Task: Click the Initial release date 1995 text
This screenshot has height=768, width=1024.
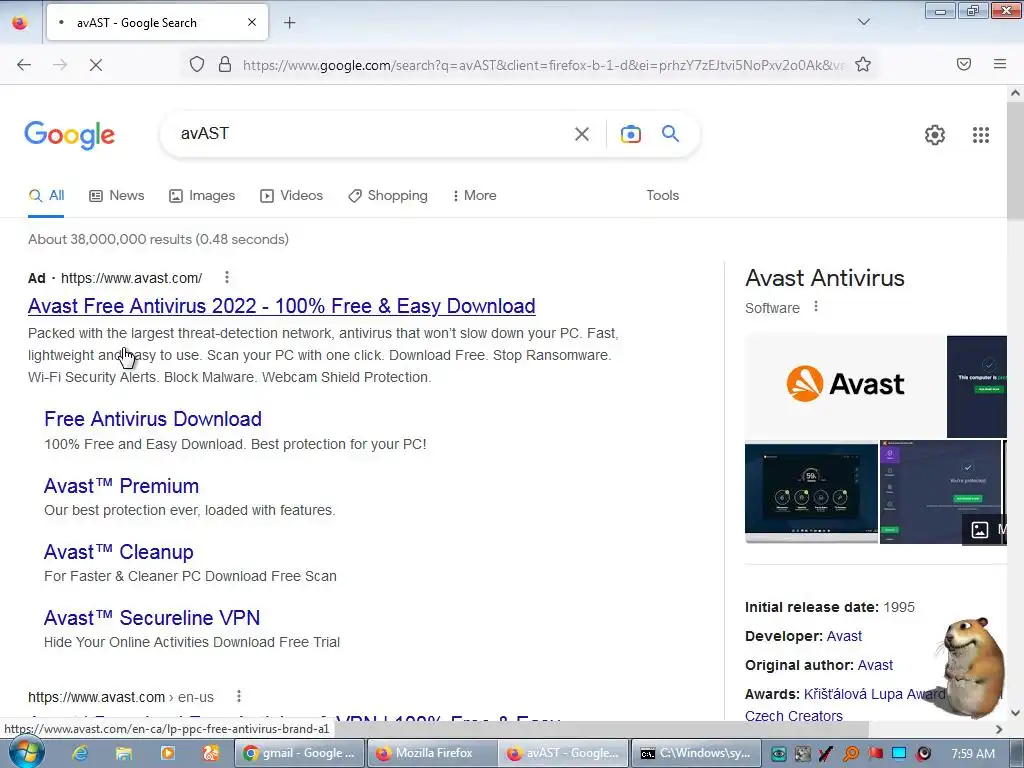Action: tap(829, 607)
